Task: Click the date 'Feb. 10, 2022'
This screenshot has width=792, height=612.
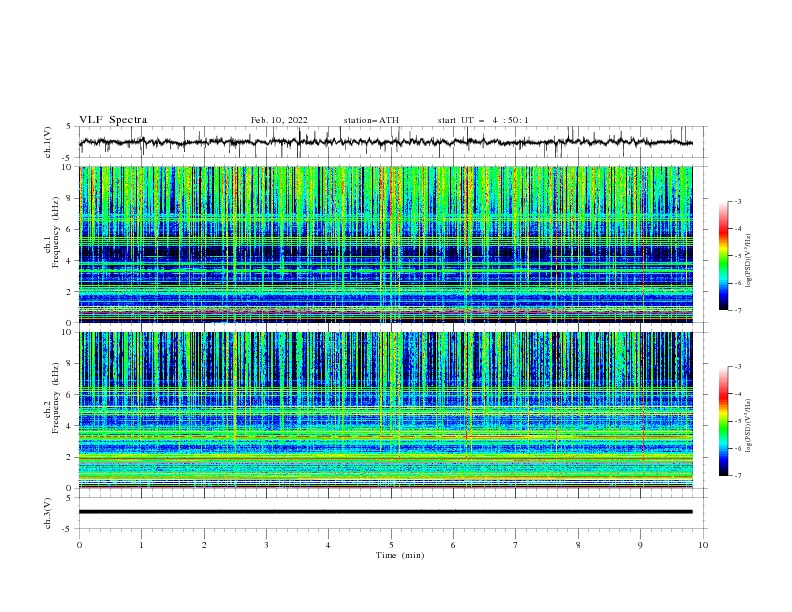Action: (x=279, y=120)
